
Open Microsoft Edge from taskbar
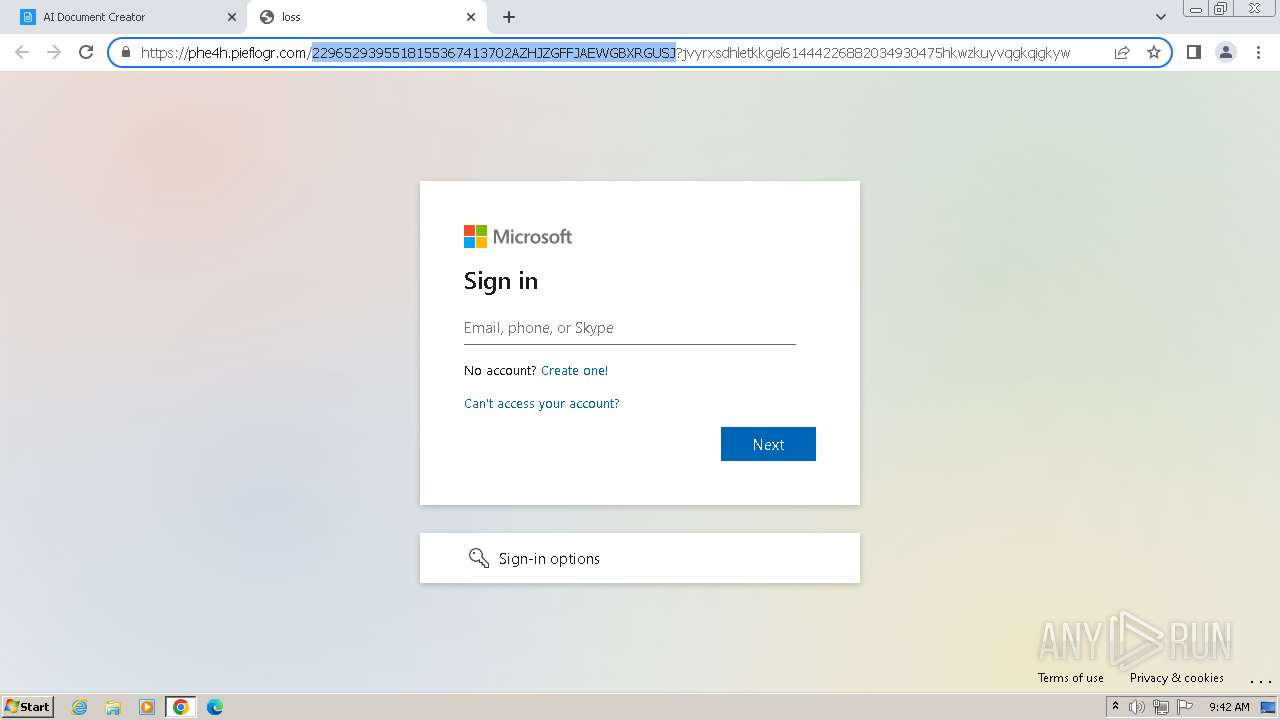pos(215,707)
